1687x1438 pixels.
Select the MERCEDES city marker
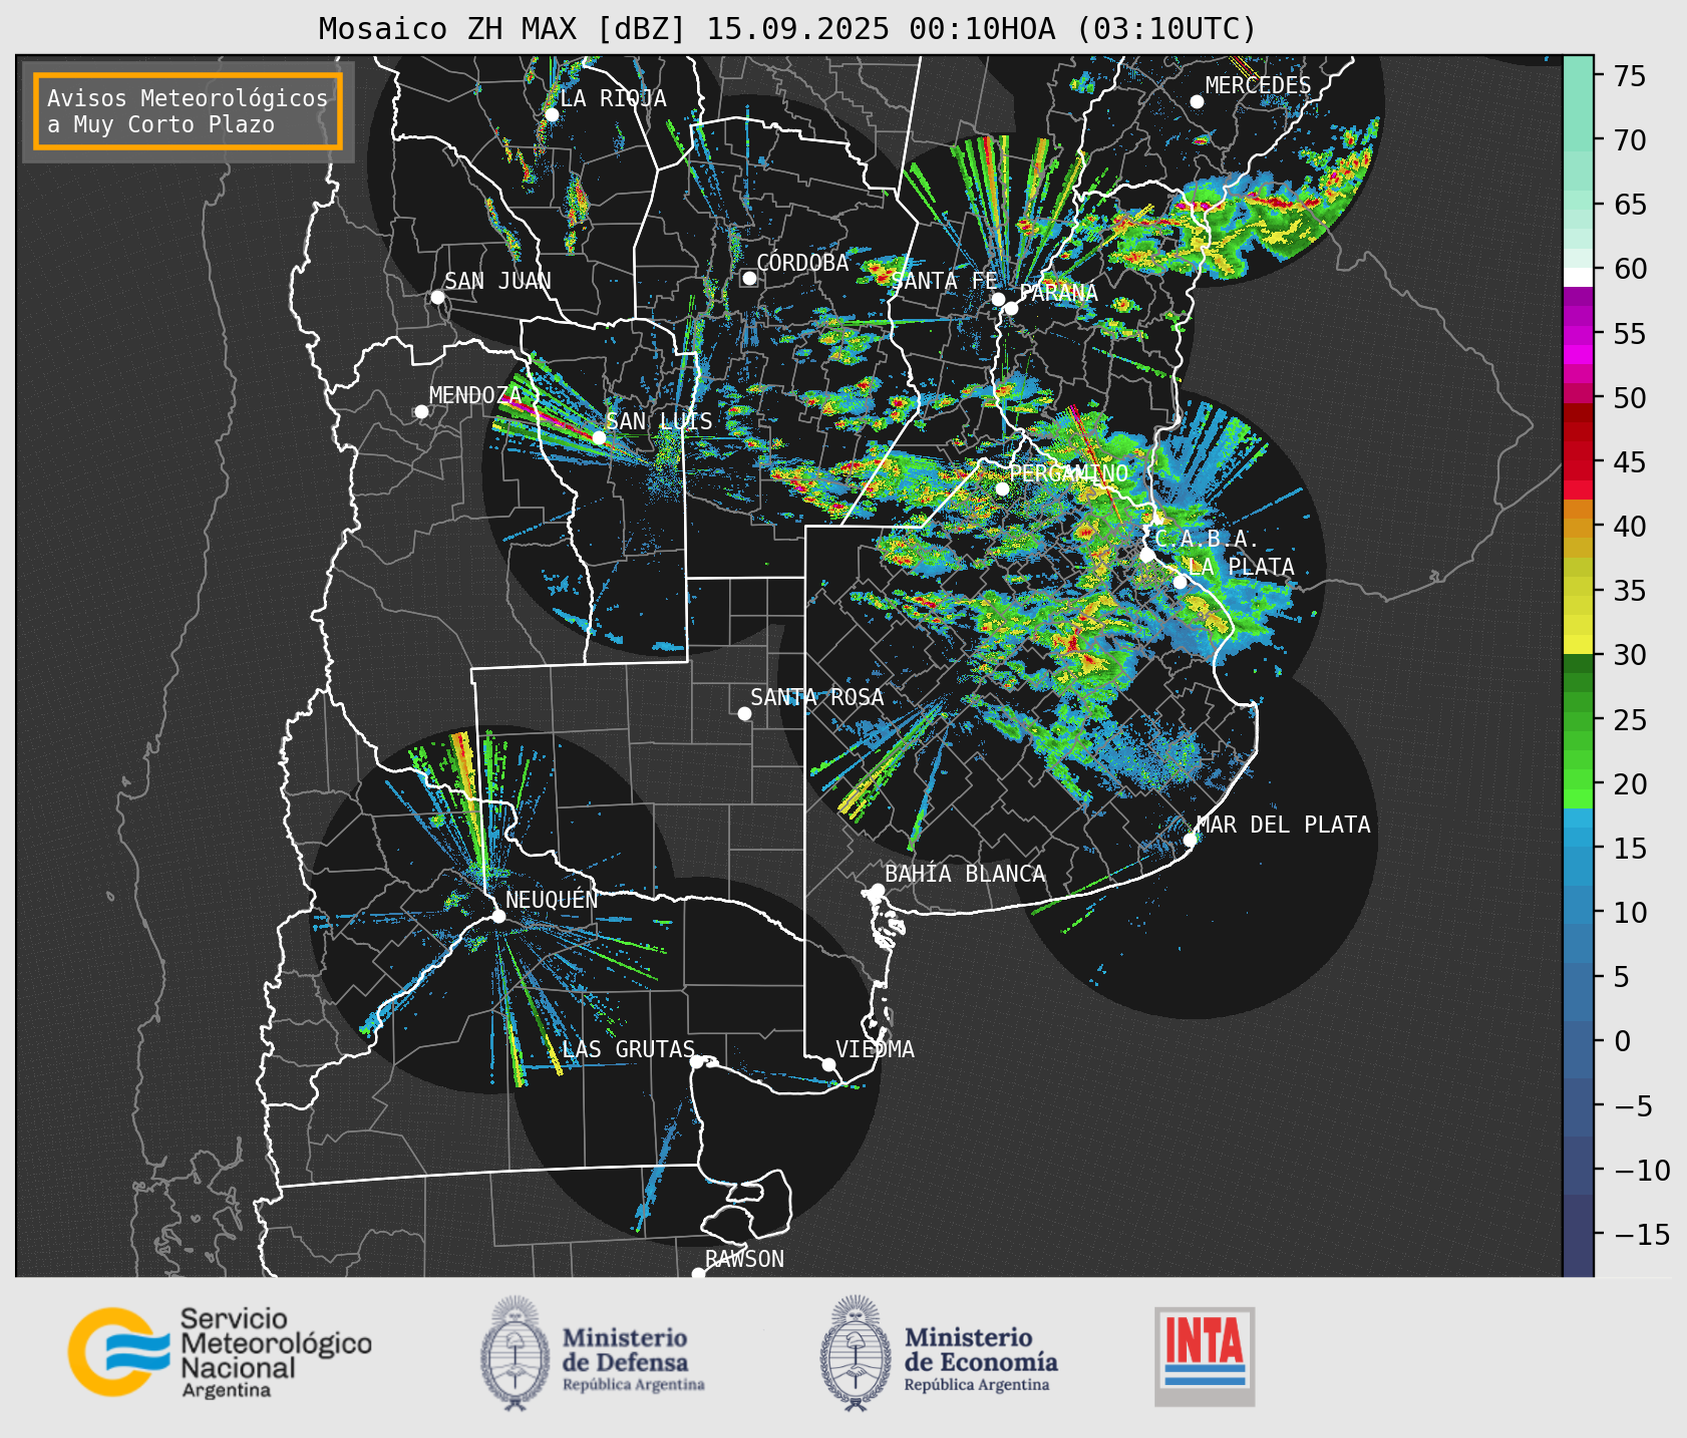pos(1197,102)
